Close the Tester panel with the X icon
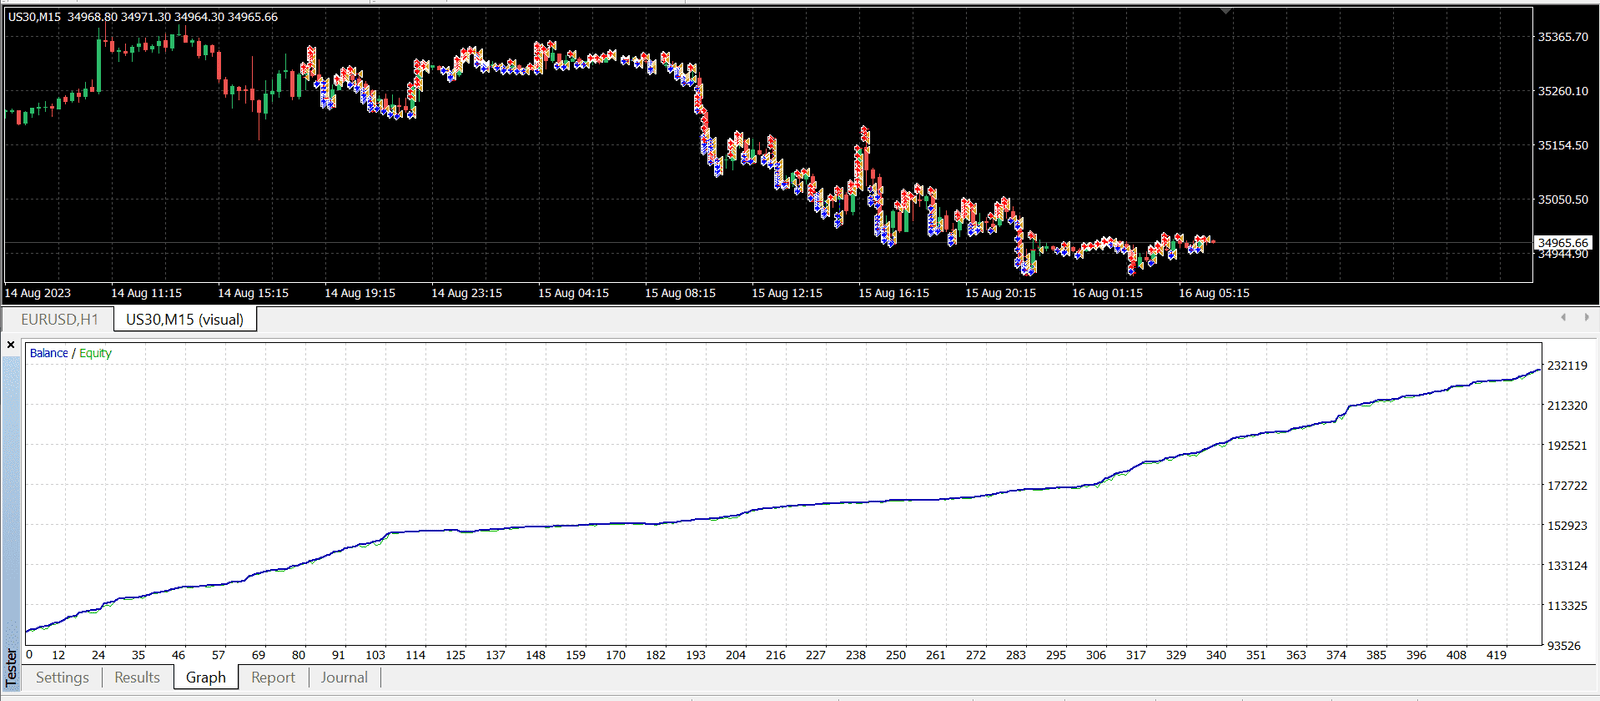 [11, 345]
